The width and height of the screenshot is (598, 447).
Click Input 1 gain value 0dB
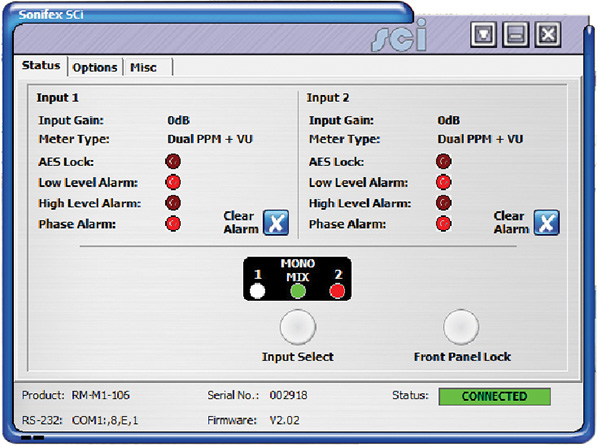[x=178, y=120]
